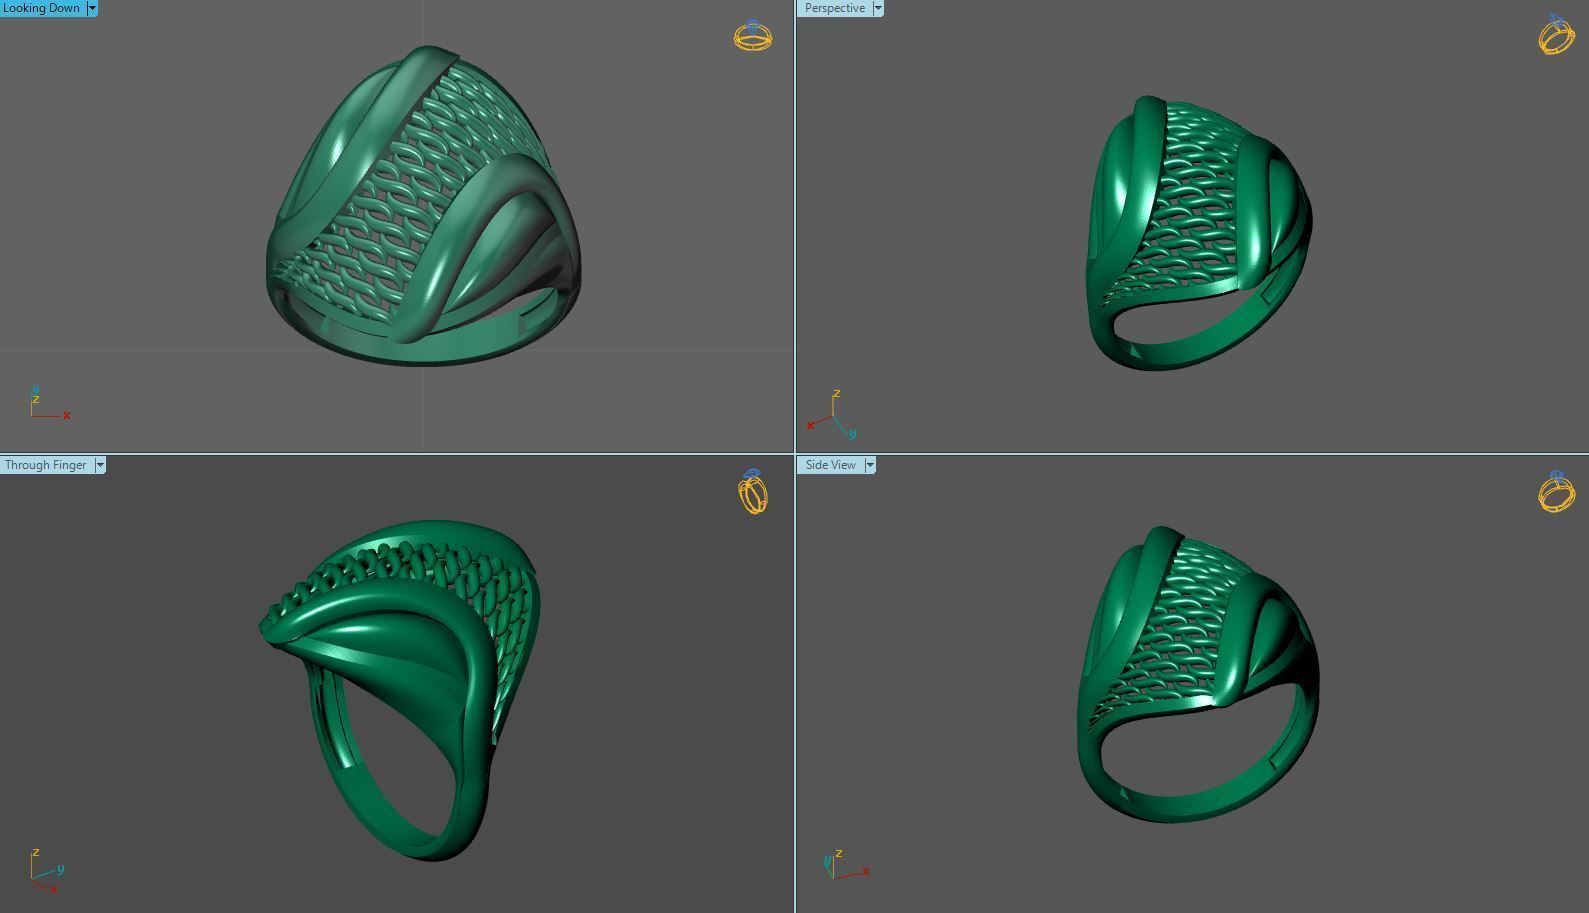
Task: Click the ring icon in Through Finger viewport
Action: 754,491
